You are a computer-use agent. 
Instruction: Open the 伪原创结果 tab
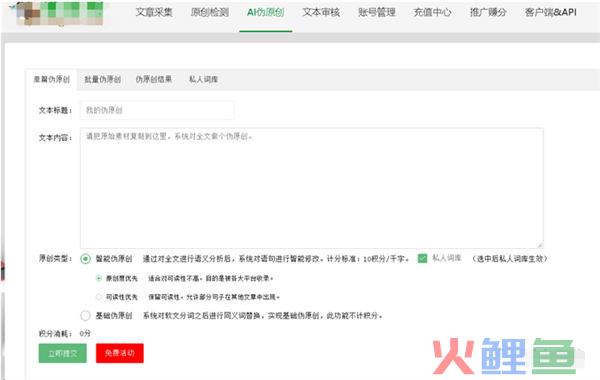pyautogui.click(x=153, y=79)
